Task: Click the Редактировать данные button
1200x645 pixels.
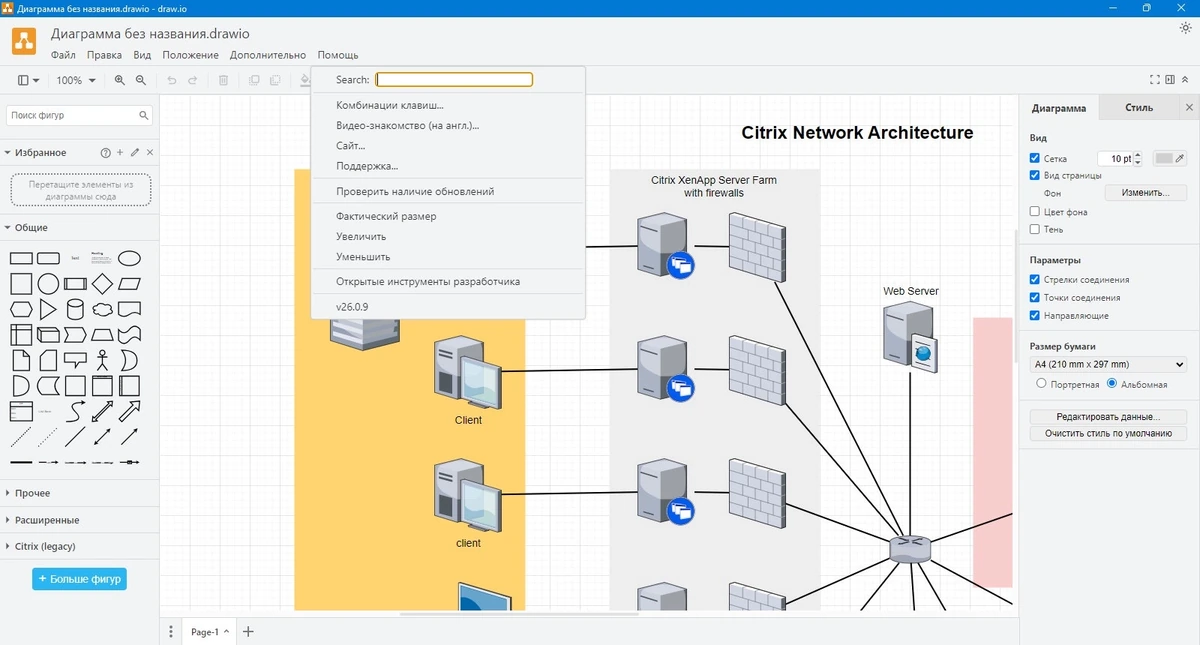Action: [x=1108, y=416]
